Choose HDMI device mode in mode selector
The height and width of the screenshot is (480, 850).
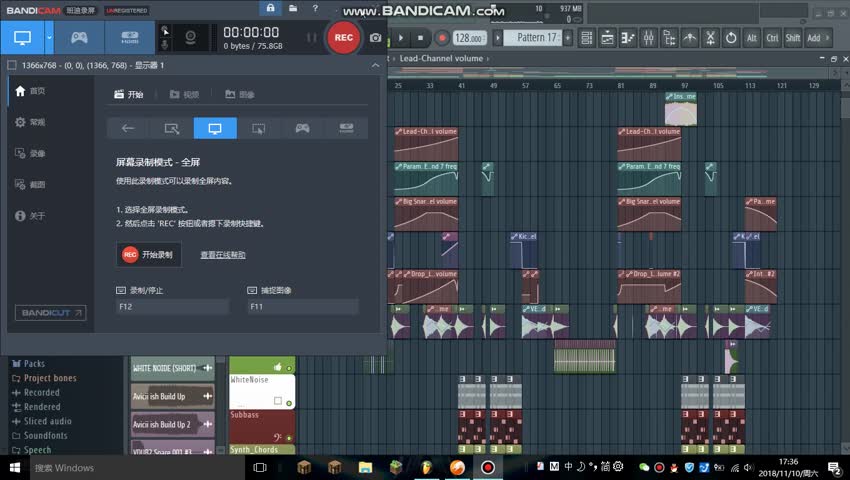346,128
